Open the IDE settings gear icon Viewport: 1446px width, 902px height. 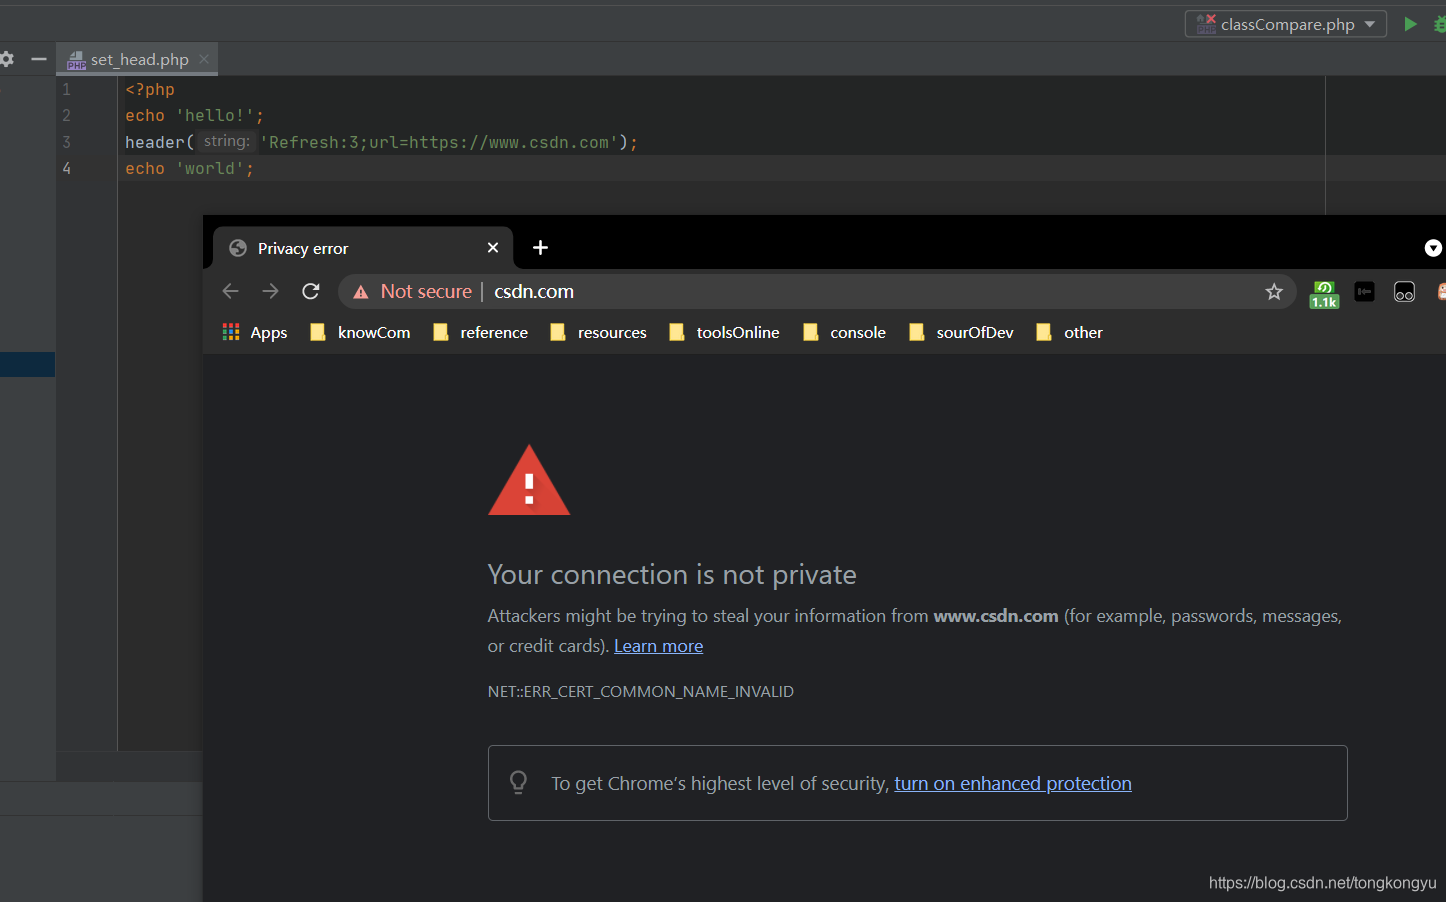(x=6, y=59)
